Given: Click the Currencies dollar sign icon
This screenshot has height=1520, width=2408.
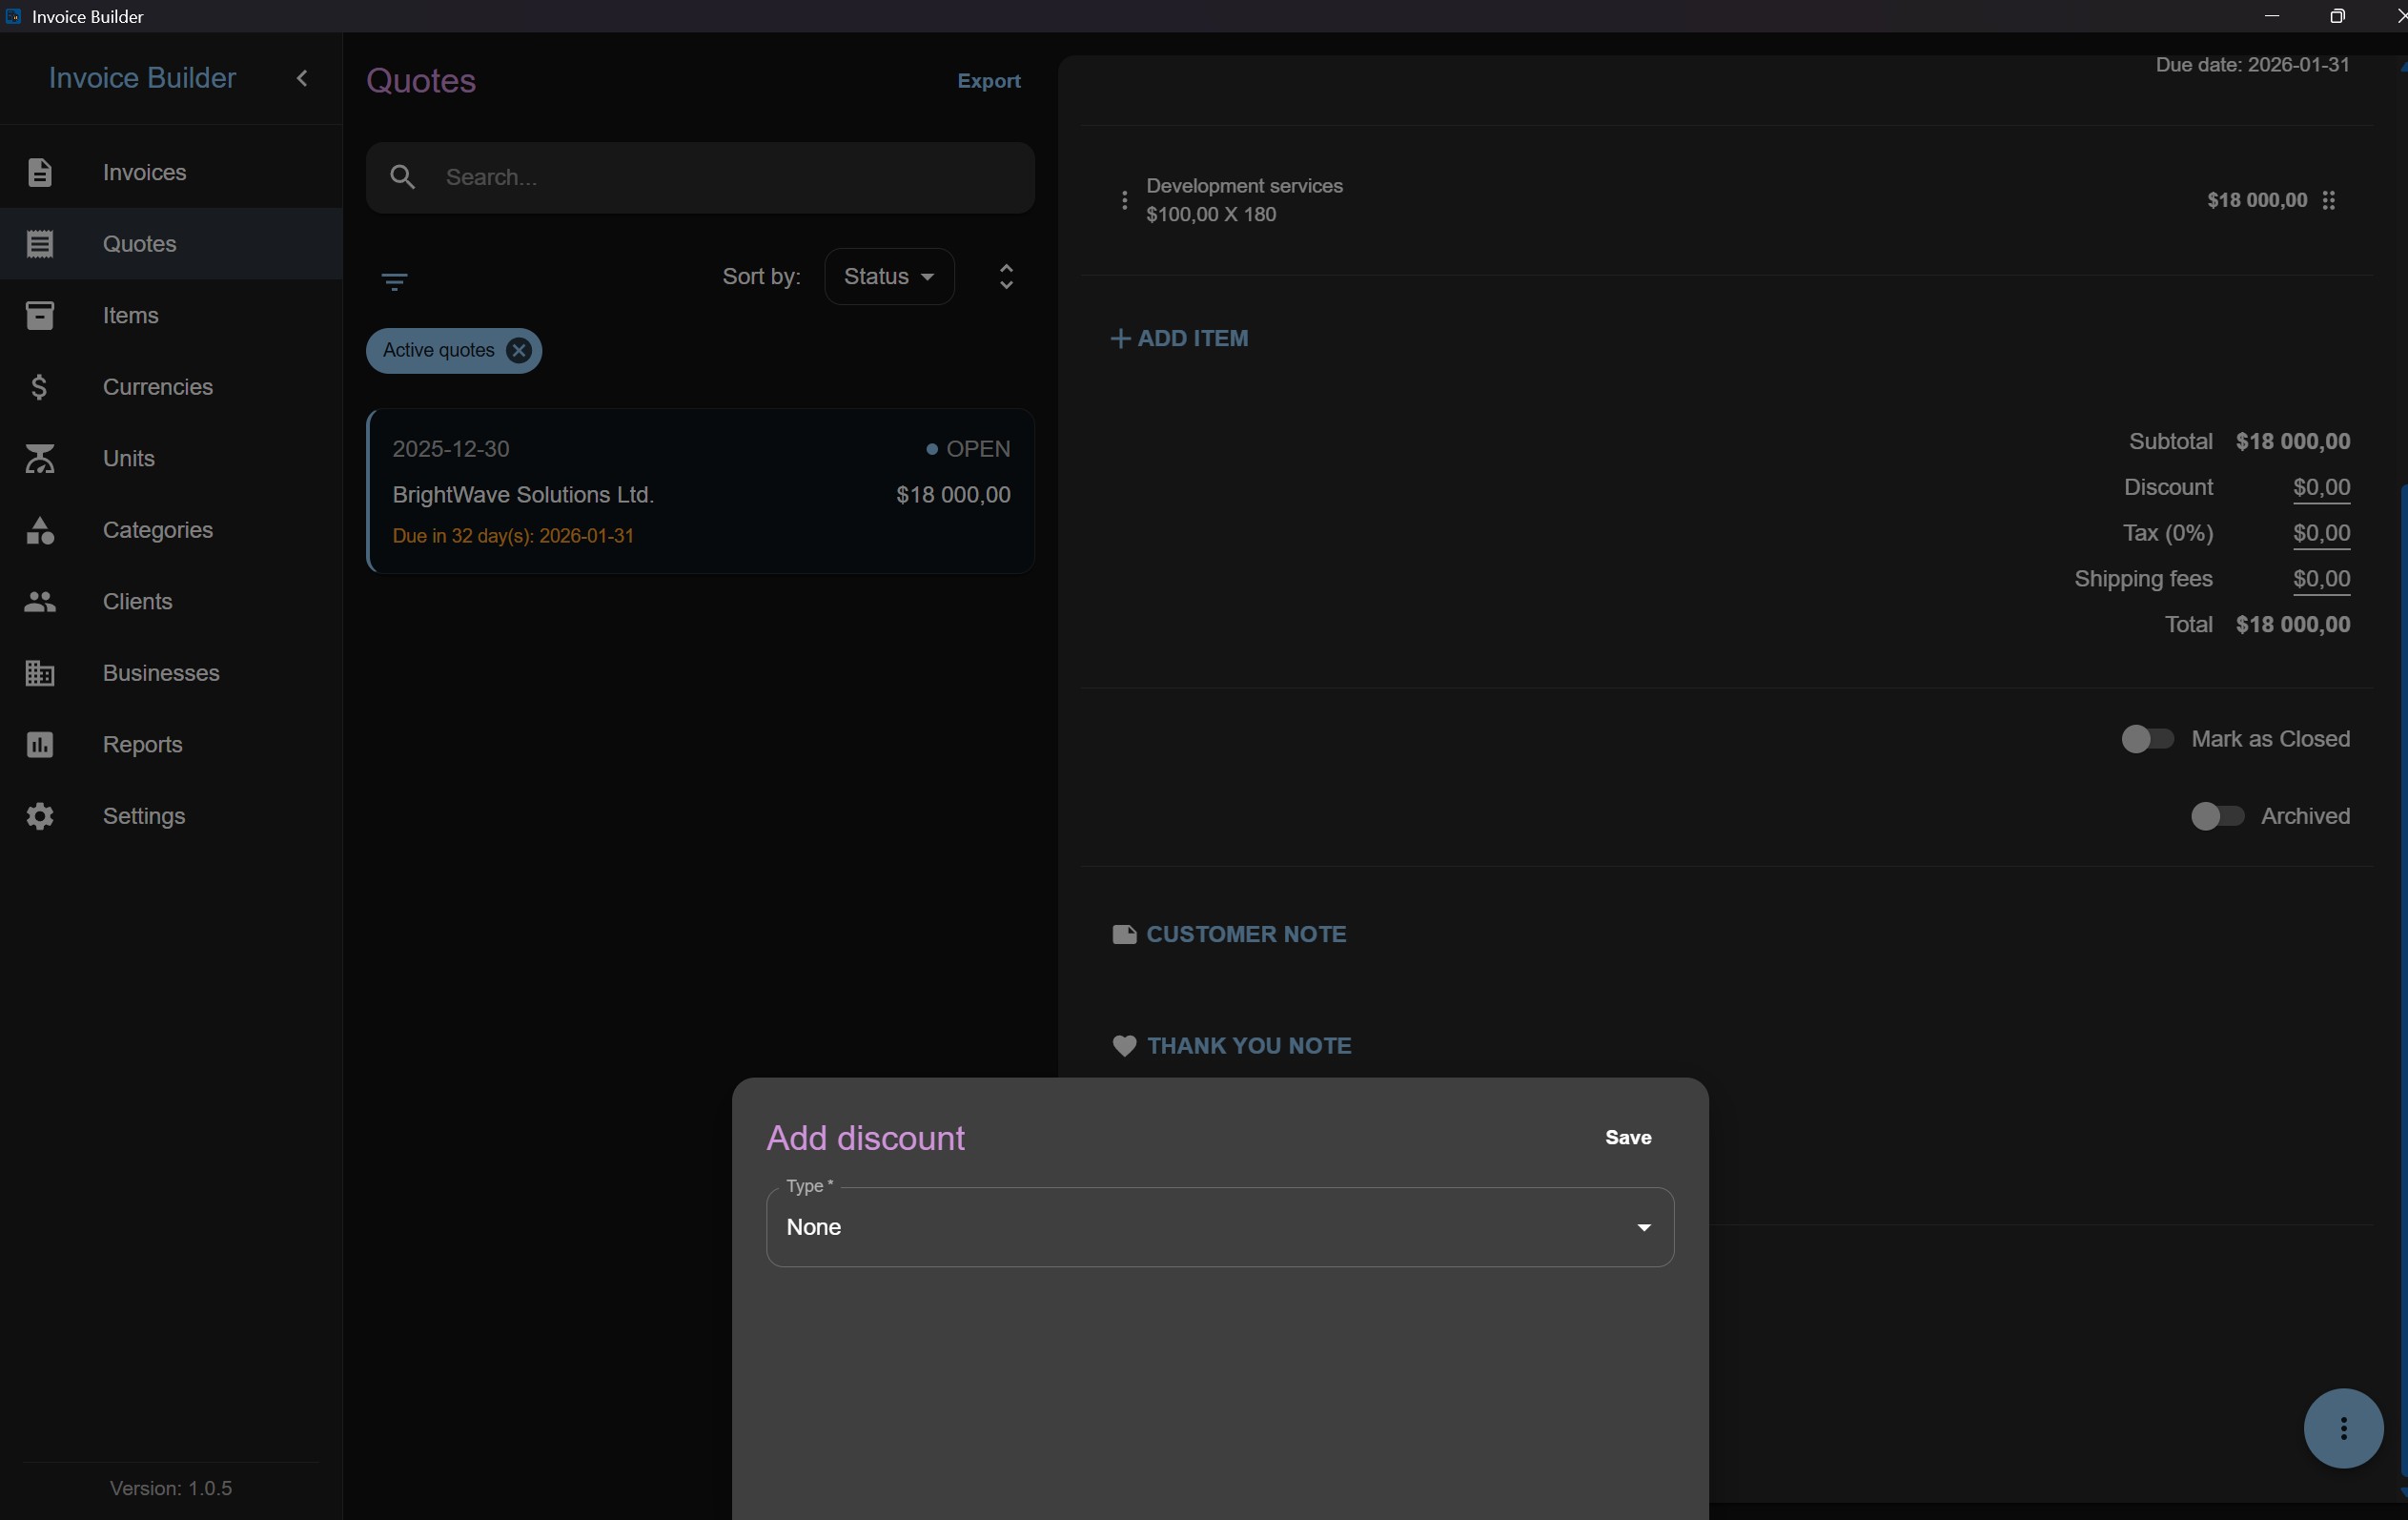Looking at the screenshot, I should pos(39,387).
